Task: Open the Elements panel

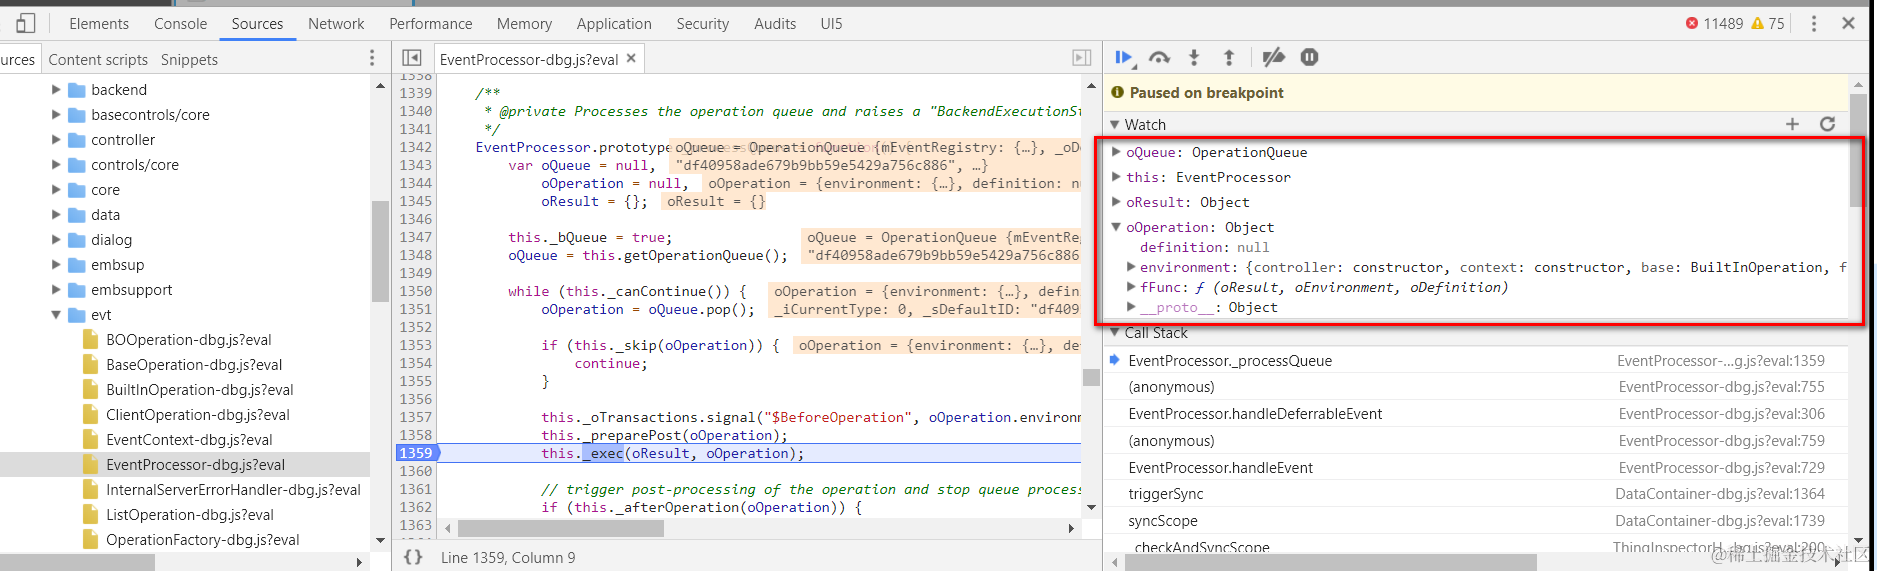Action: (99, 23)
